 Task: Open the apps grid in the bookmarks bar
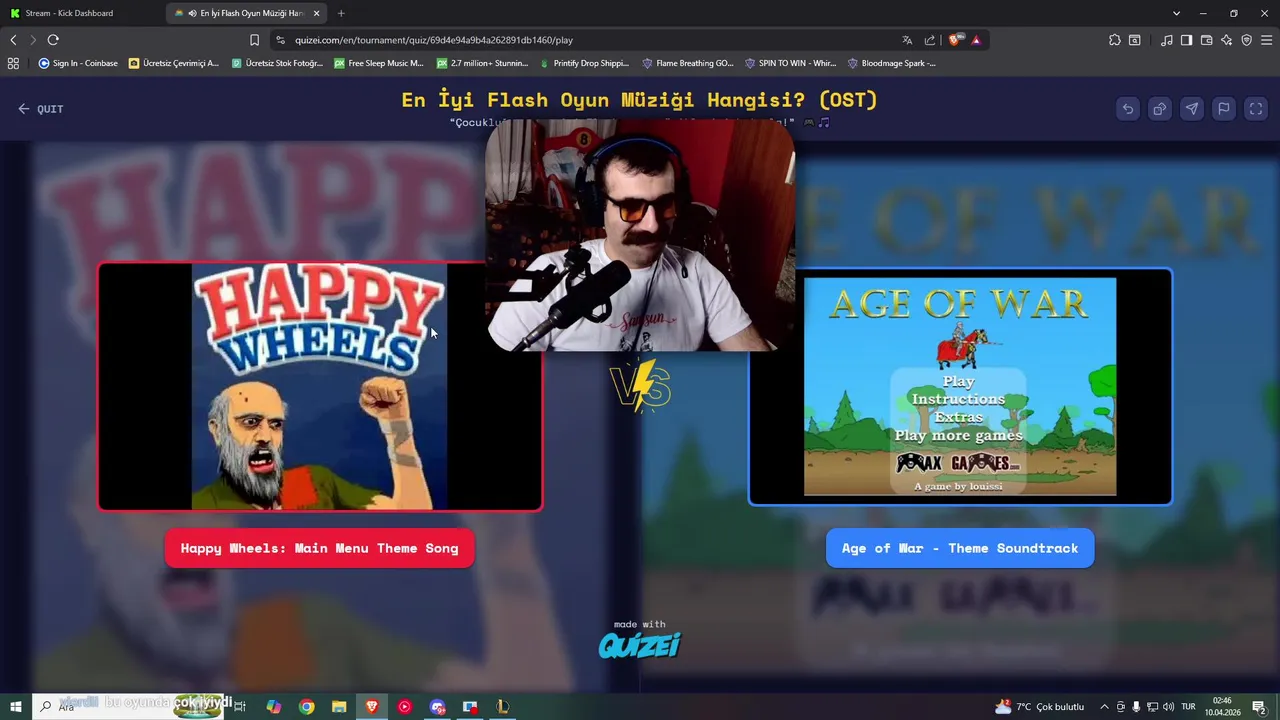pos(13,63)
